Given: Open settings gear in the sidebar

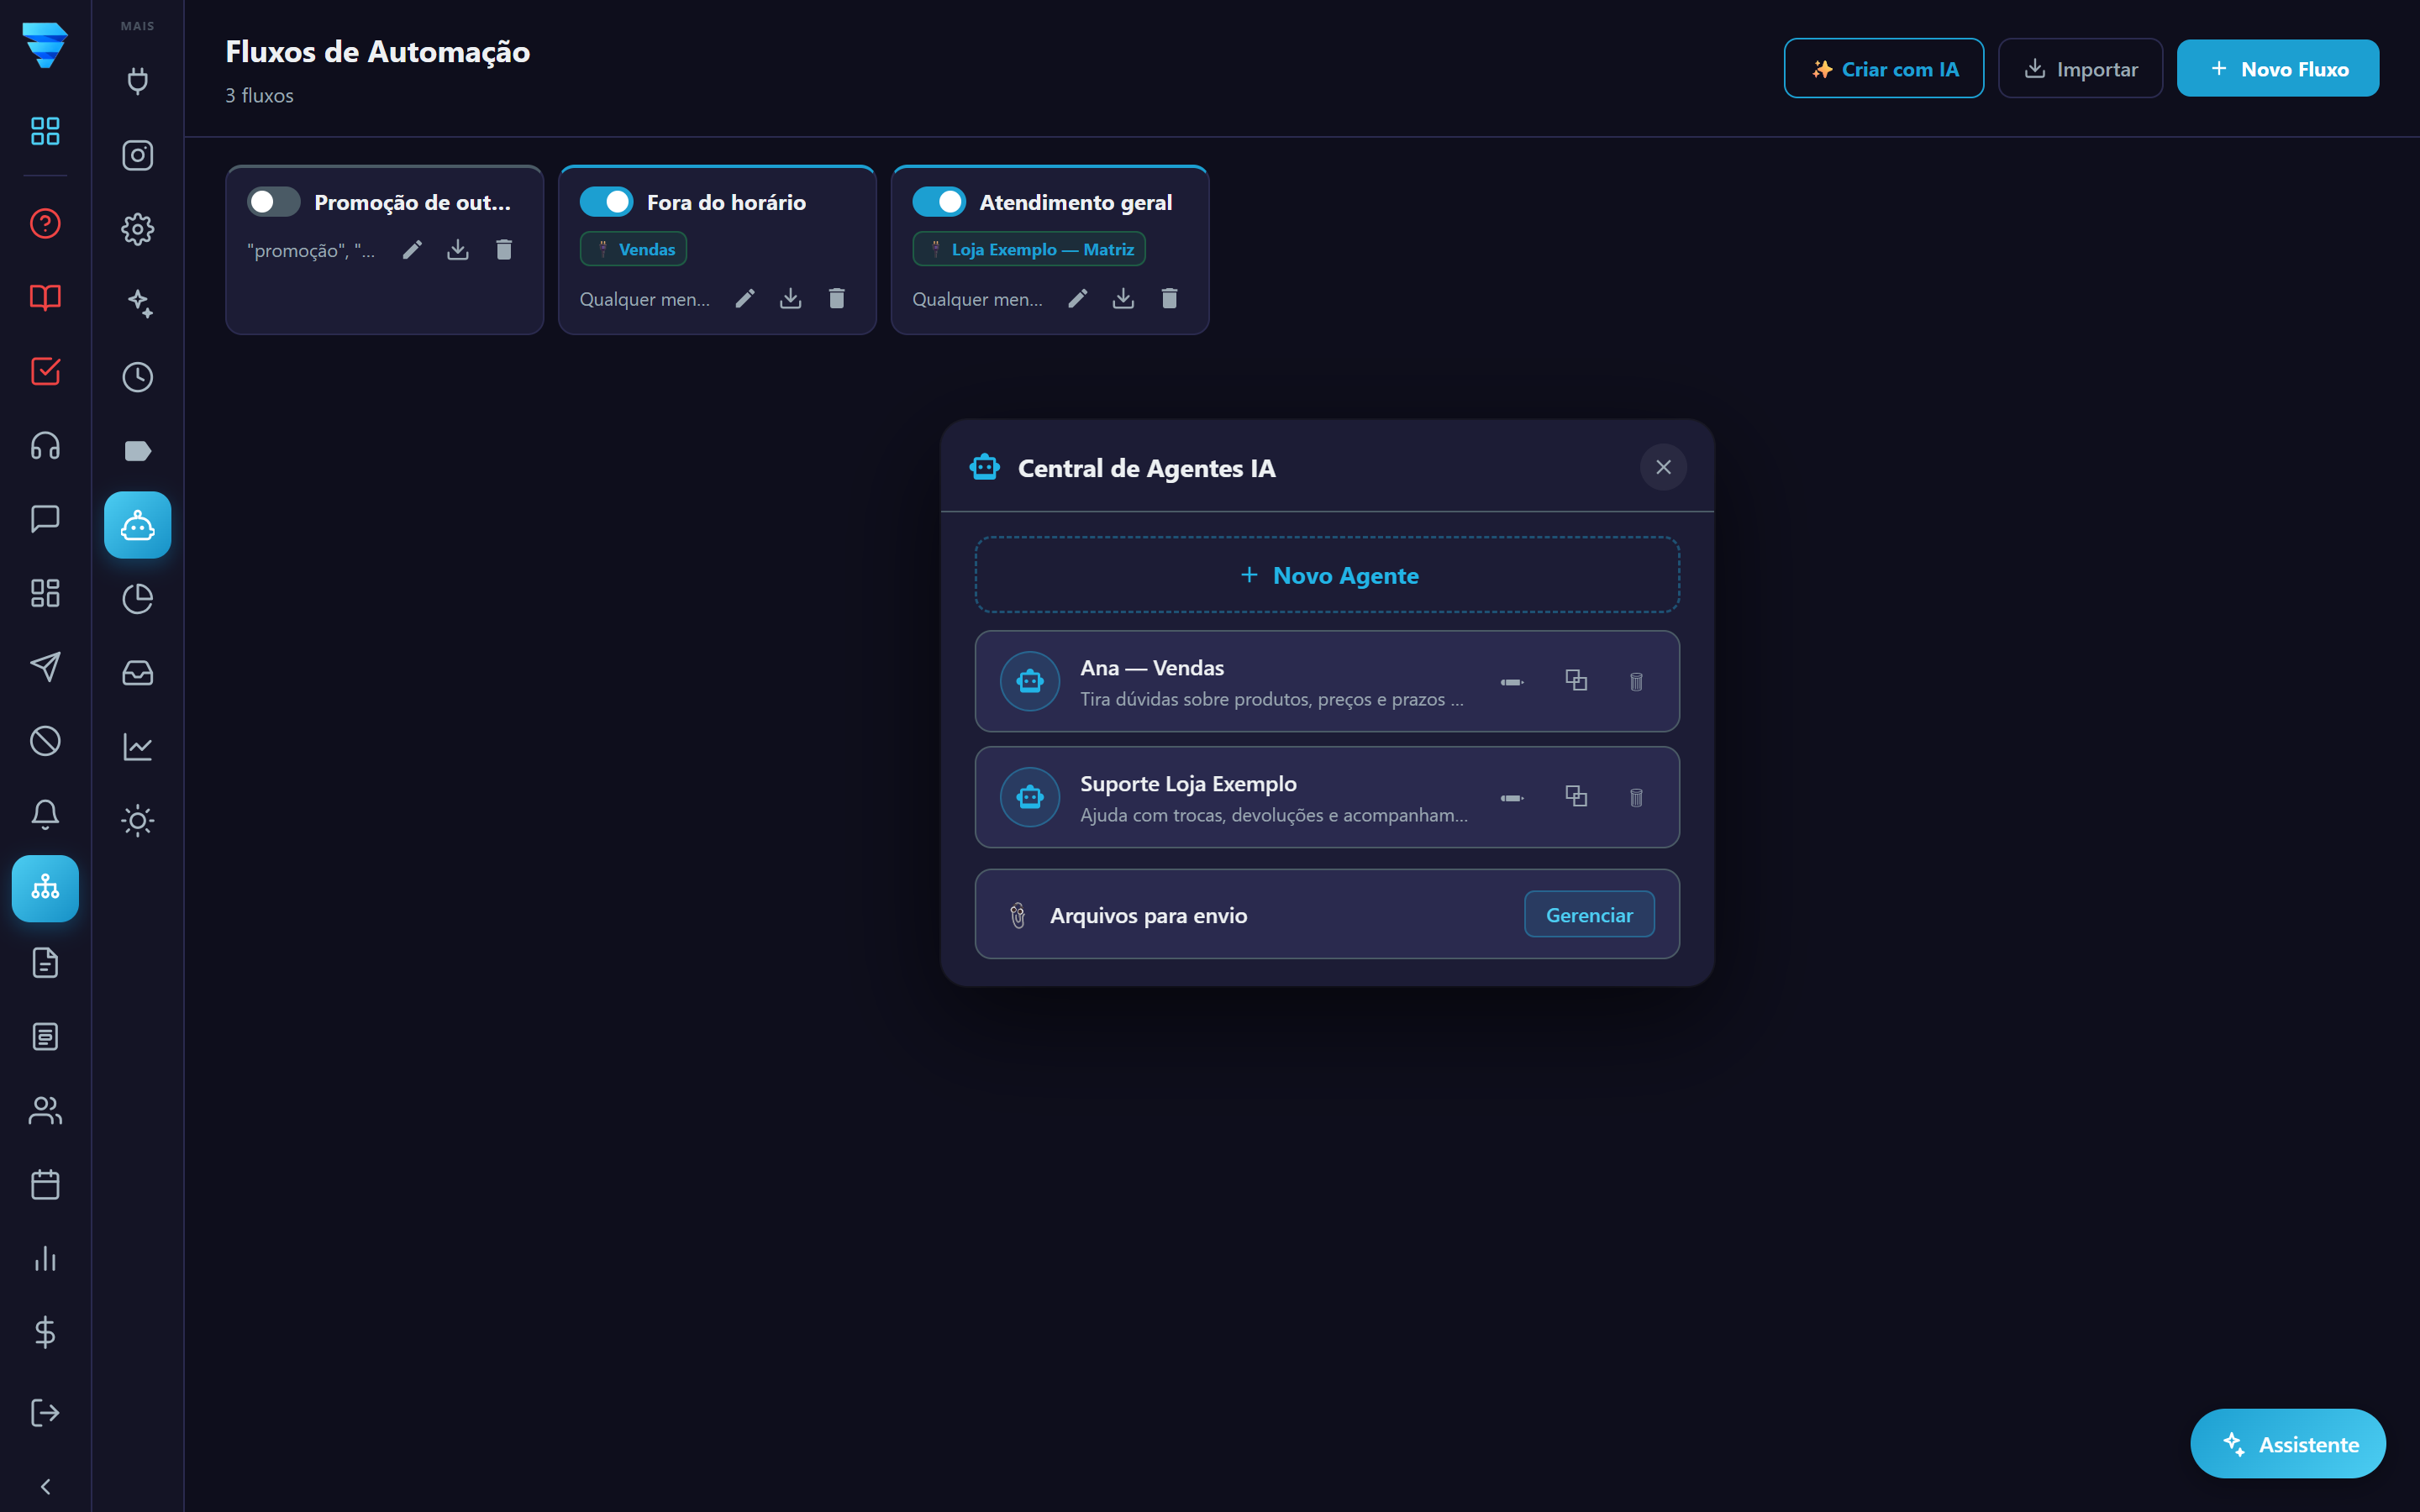Looking at the screenshot, I should click(x=137, y=229).
